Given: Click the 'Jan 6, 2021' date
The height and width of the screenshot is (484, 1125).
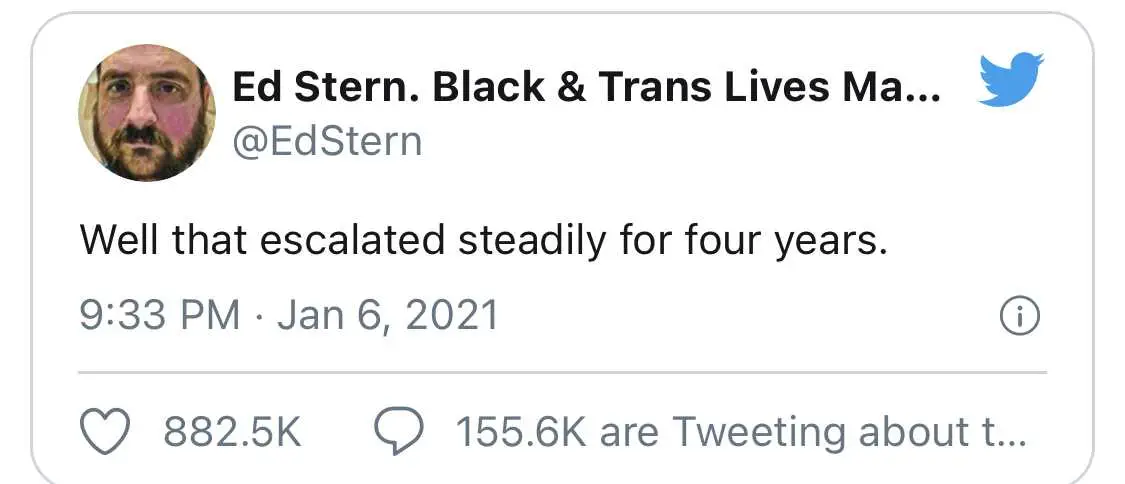Looking at the screenshot, I should [x=387, y=315].
